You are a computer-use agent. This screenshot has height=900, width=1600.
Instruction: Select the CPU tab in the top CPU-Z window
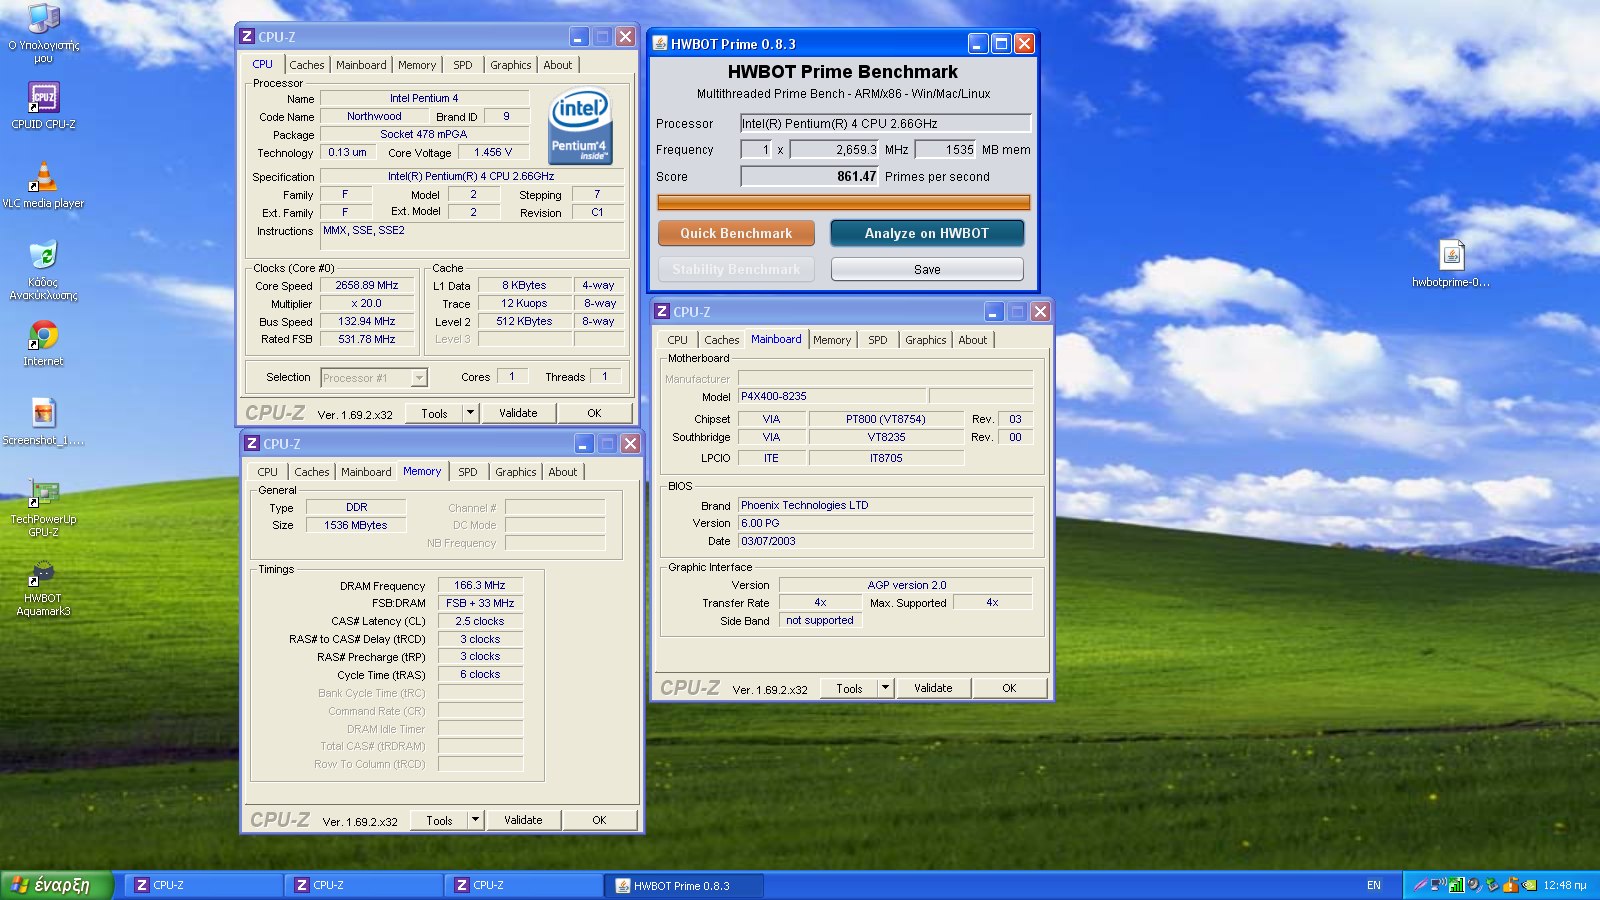point(263,64)
